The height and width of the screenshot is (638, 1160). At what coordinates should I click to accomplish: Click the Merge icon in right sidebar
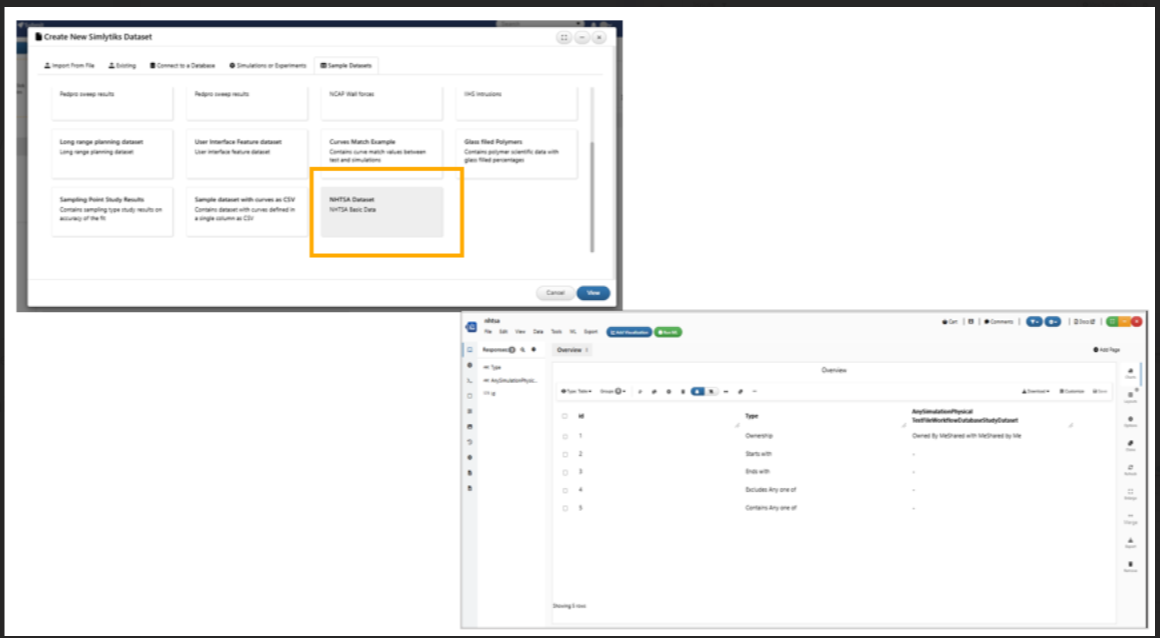(x=1130, y=518)
